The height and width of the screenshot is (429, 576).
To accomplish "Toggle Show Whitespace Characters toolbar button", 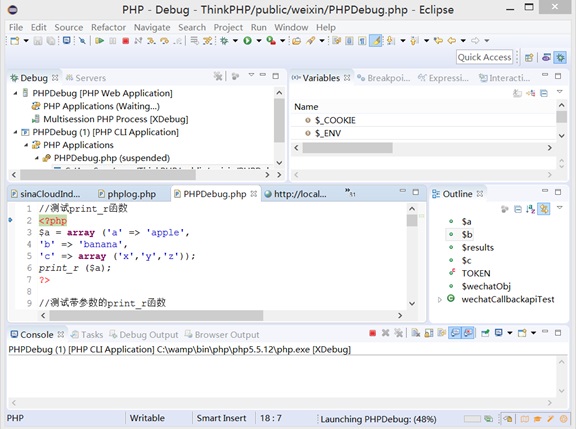I will [x=363, y=41].
